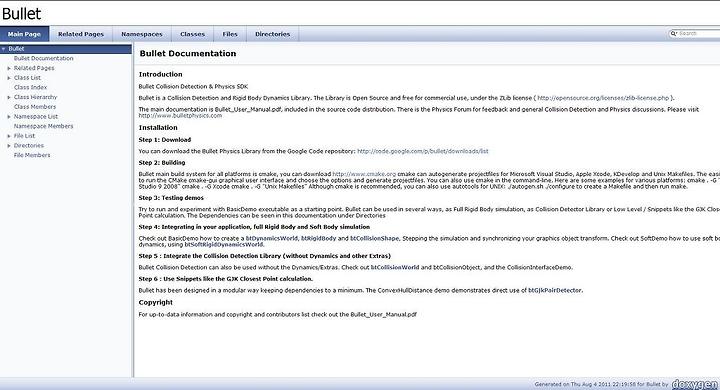Click the Bullet Documentation page heading
The height and width of the screenshot is (390, 720).
pos(188,53)
